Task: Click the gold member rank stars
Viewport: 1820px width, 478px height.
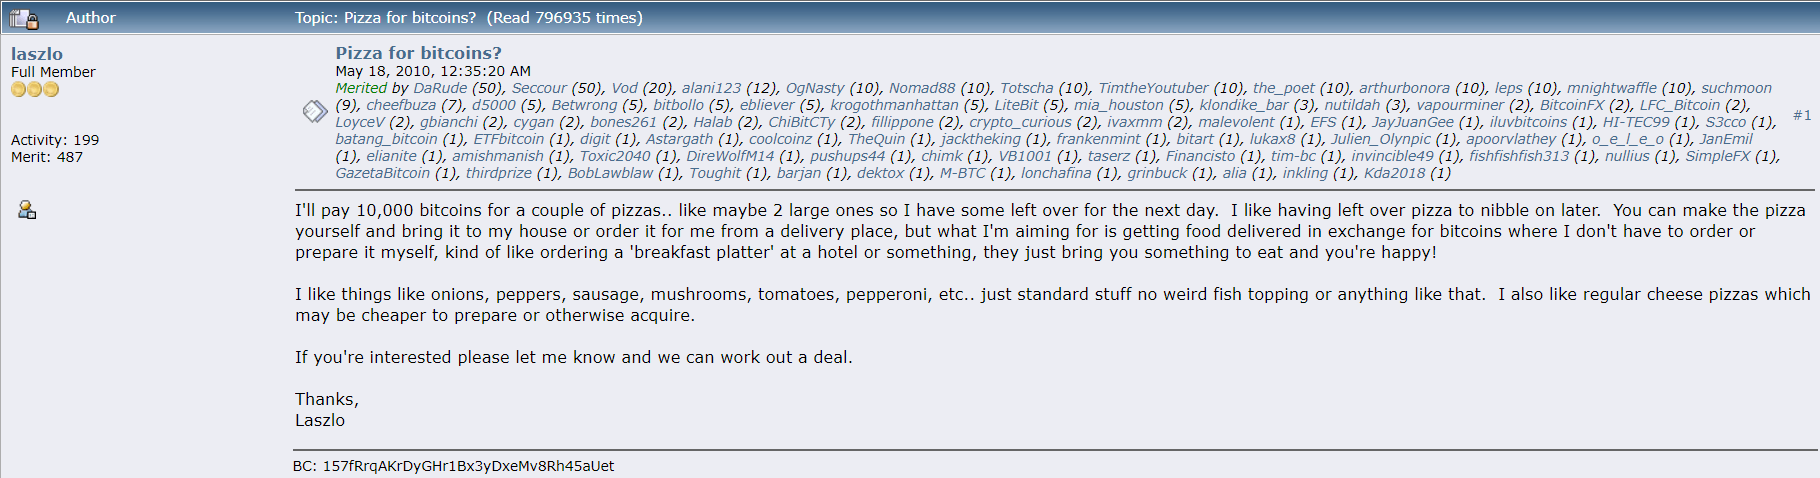Action: point(35,90)
